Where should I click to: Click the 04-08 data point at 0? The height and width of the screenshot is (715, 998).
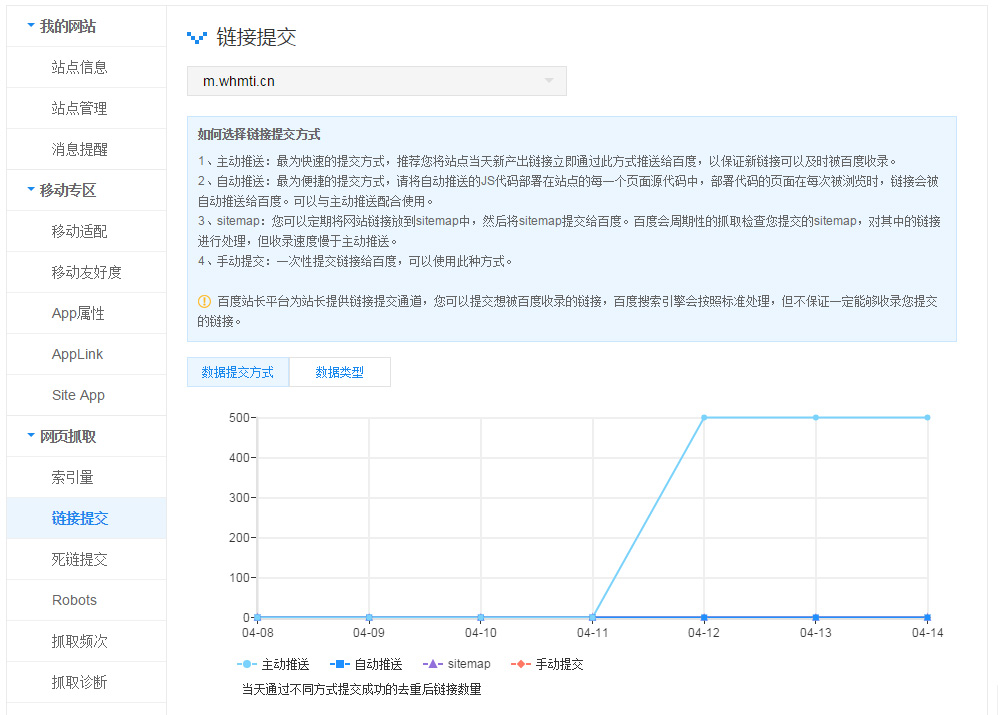(257, 618)
